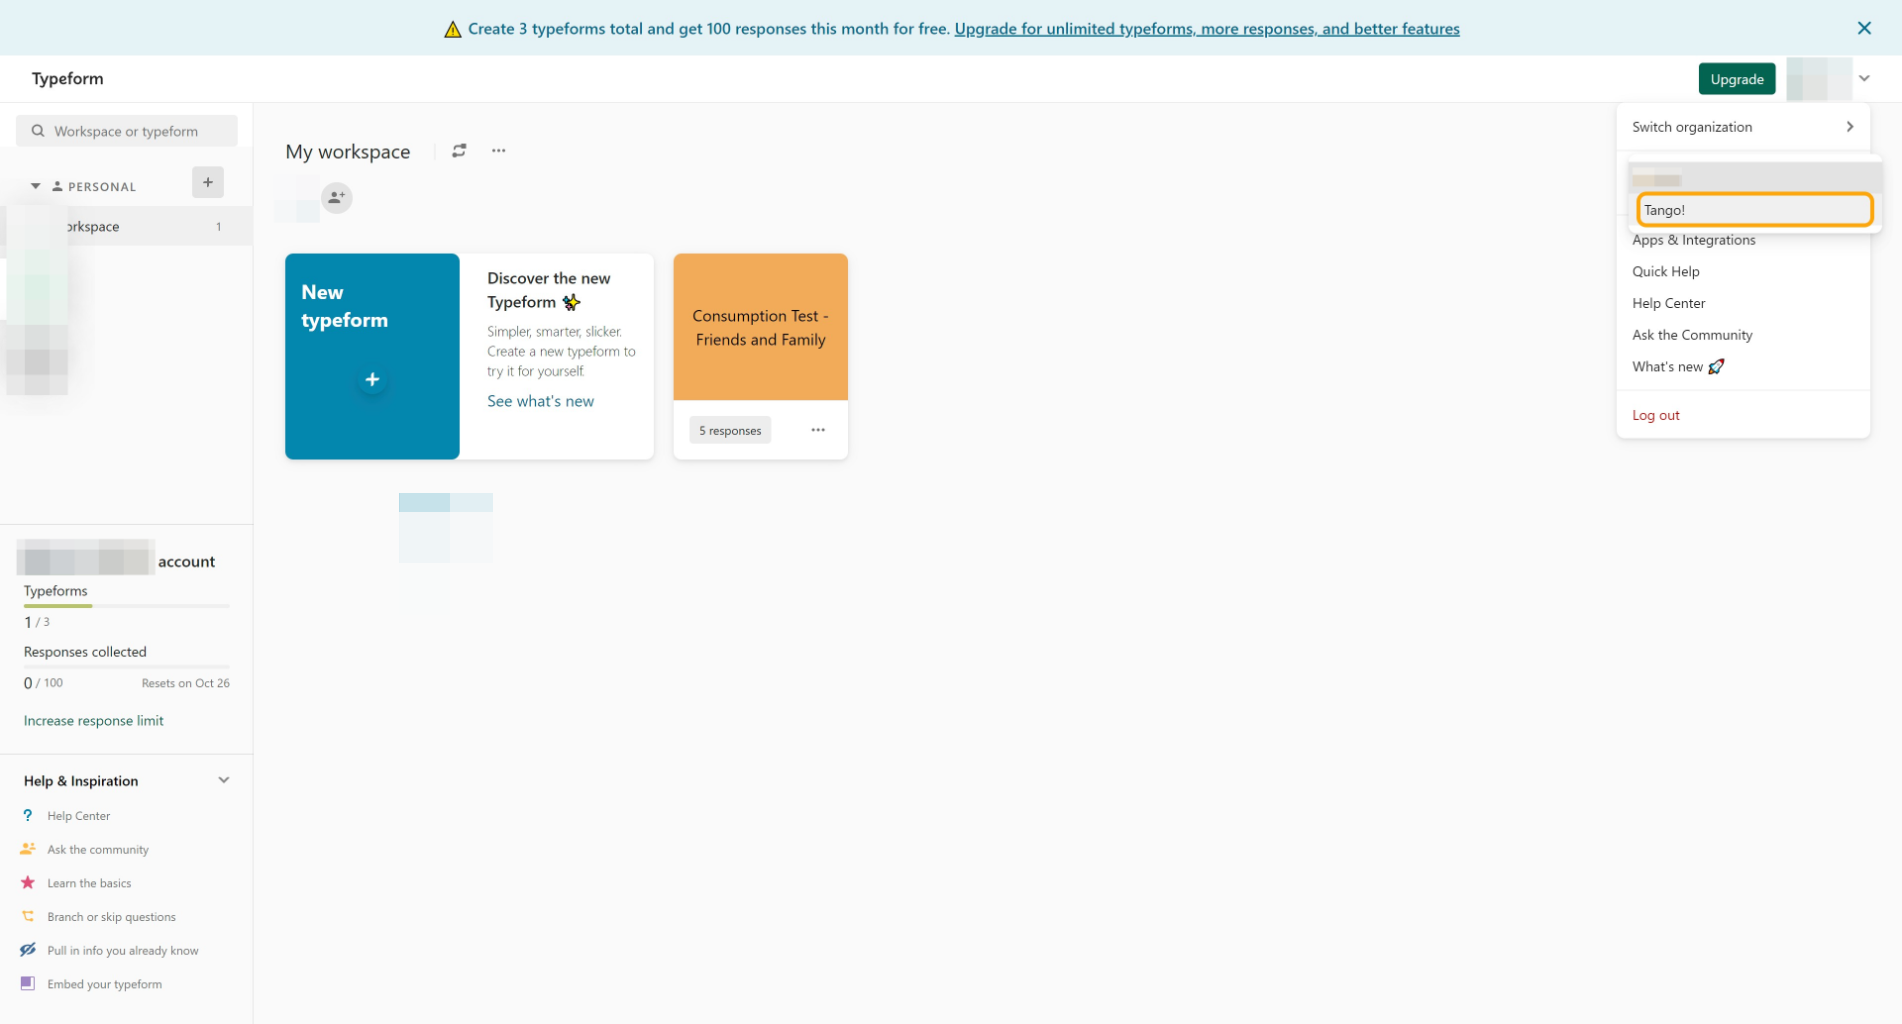This screenshot has height=1024, width=1902.
Task: Open the upgrade for unlimited typeforms link
Action: tap(1206, 29)
